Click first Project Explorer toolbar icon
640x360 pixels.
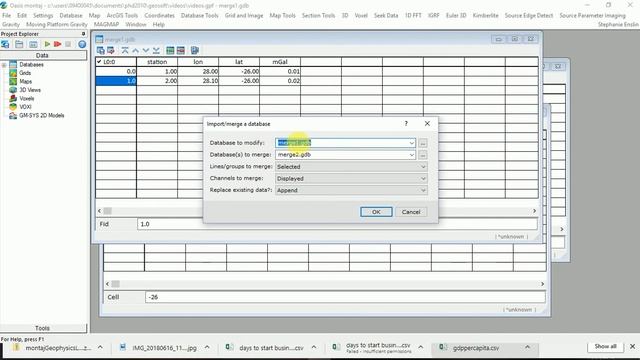pos(5,44)
